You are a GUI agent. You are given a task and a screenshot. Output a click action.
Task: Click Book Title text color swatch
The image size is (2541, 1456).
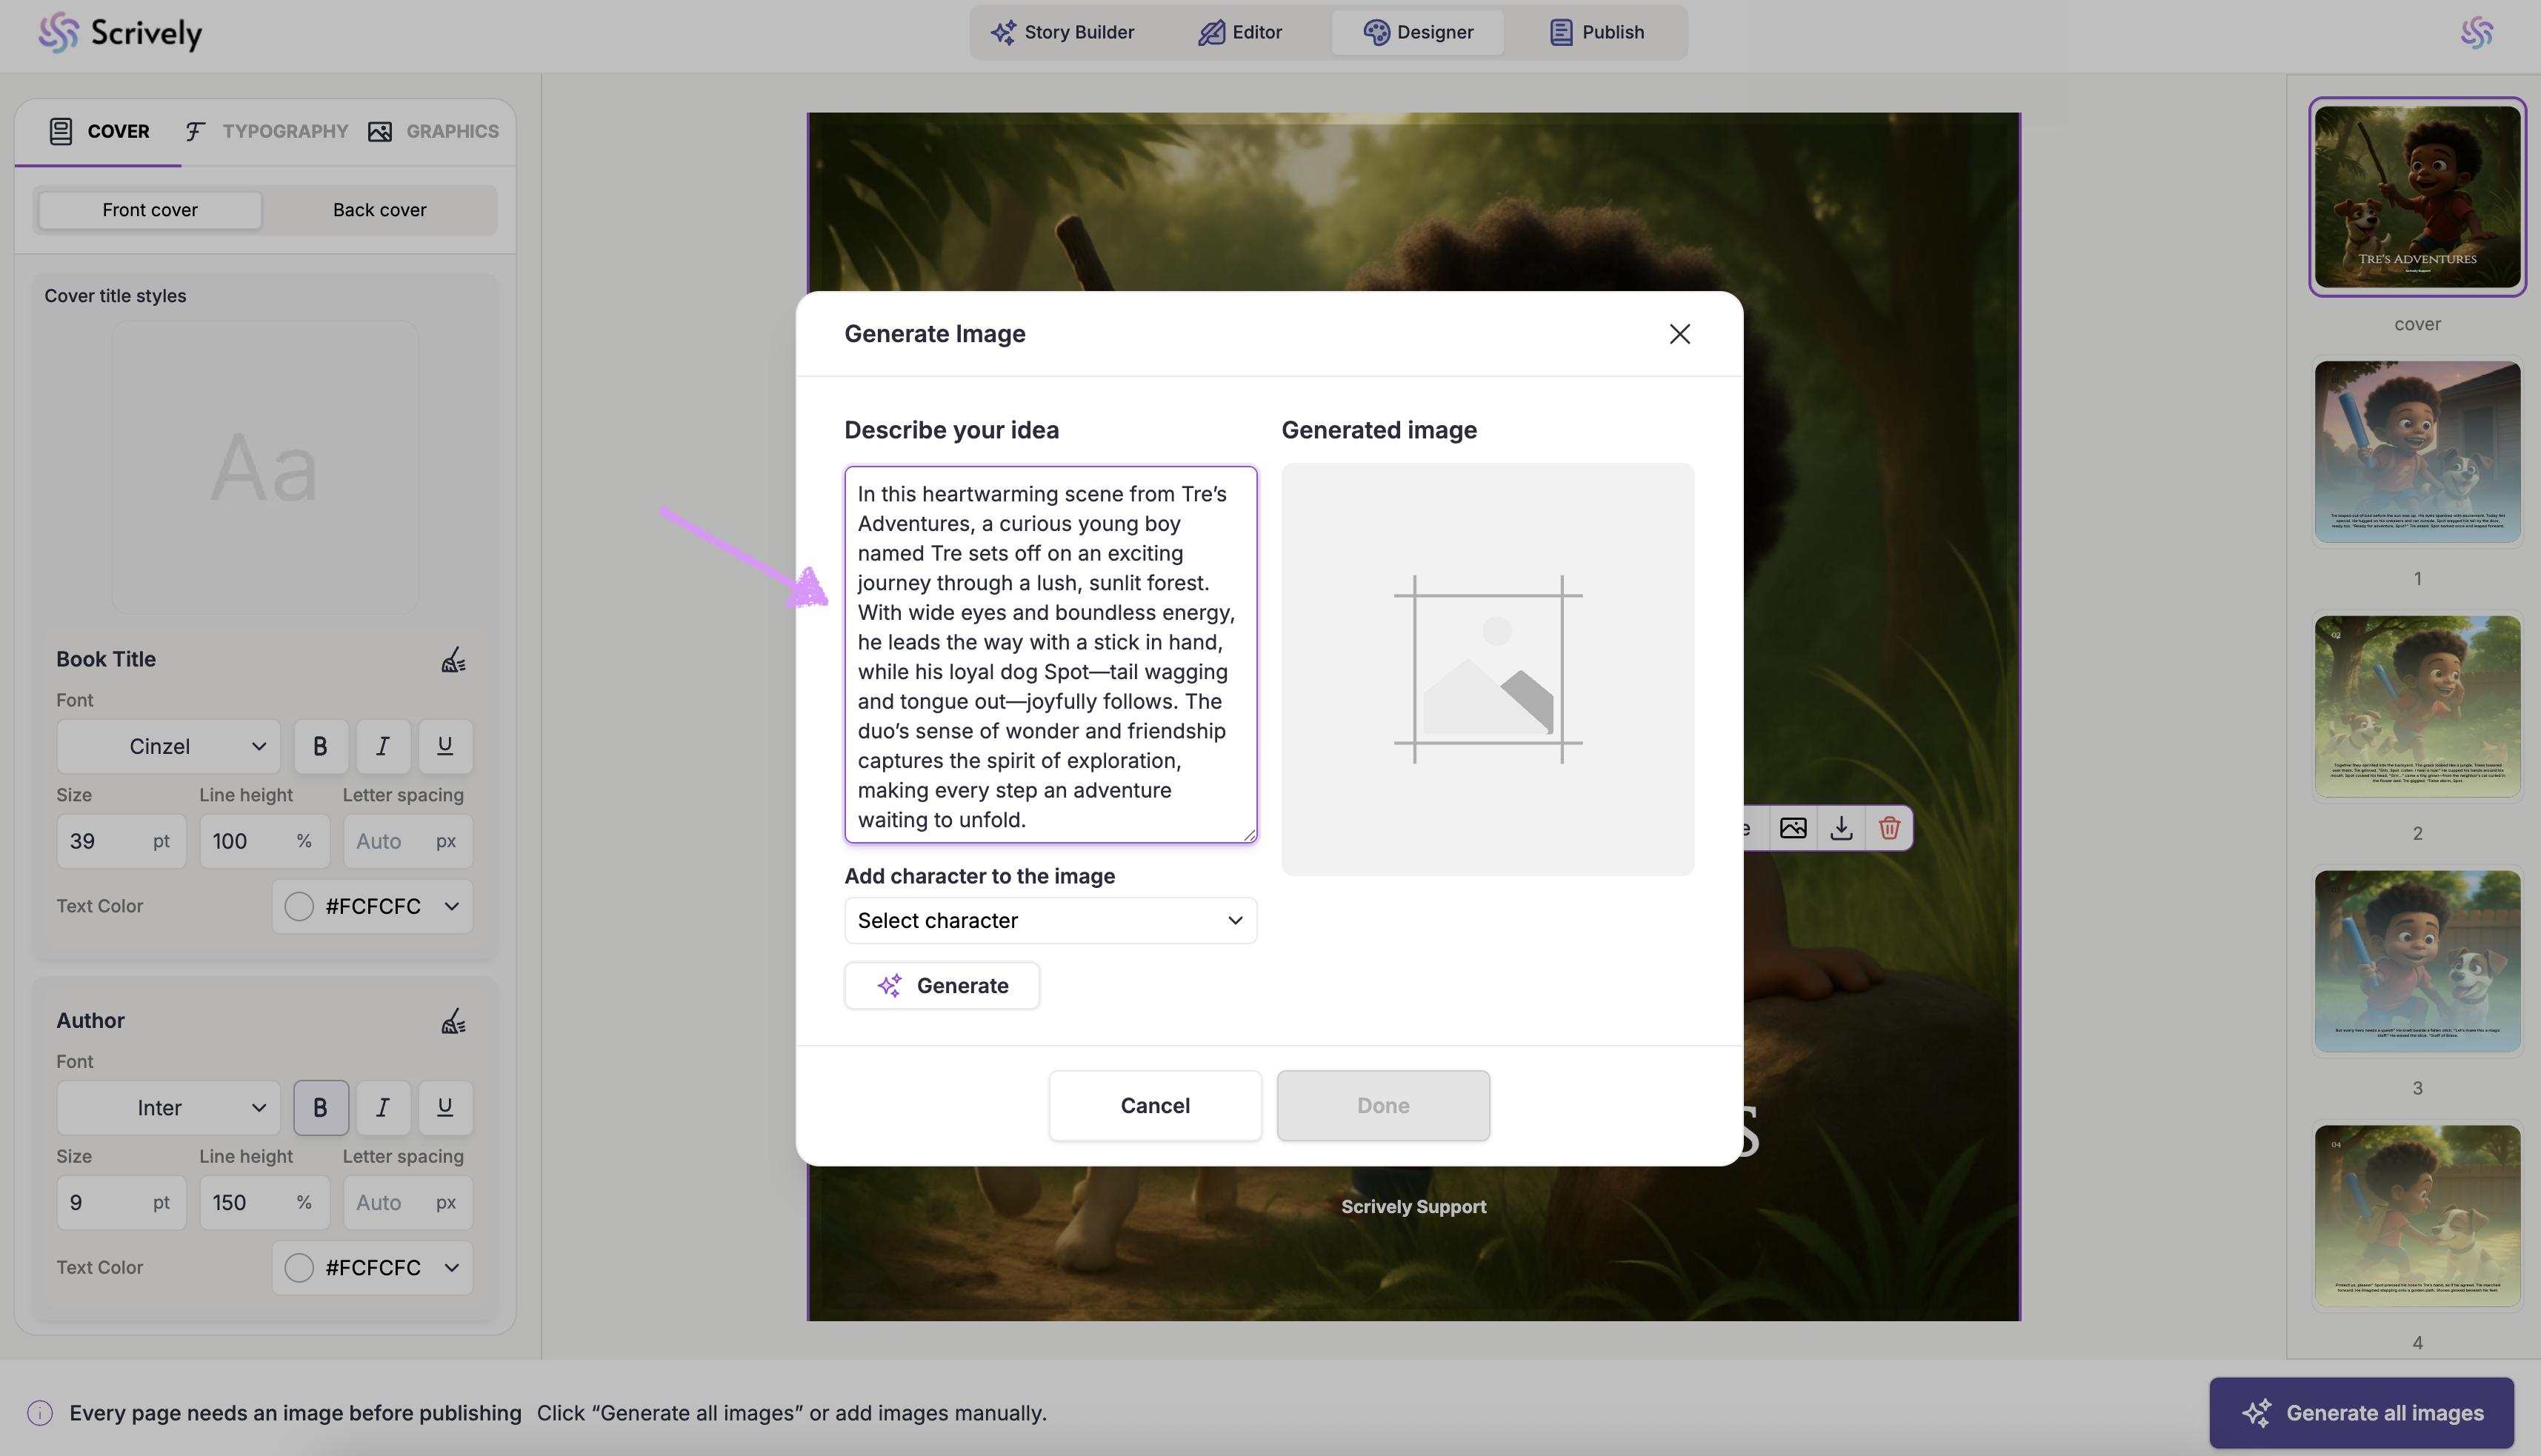point(299,906)
